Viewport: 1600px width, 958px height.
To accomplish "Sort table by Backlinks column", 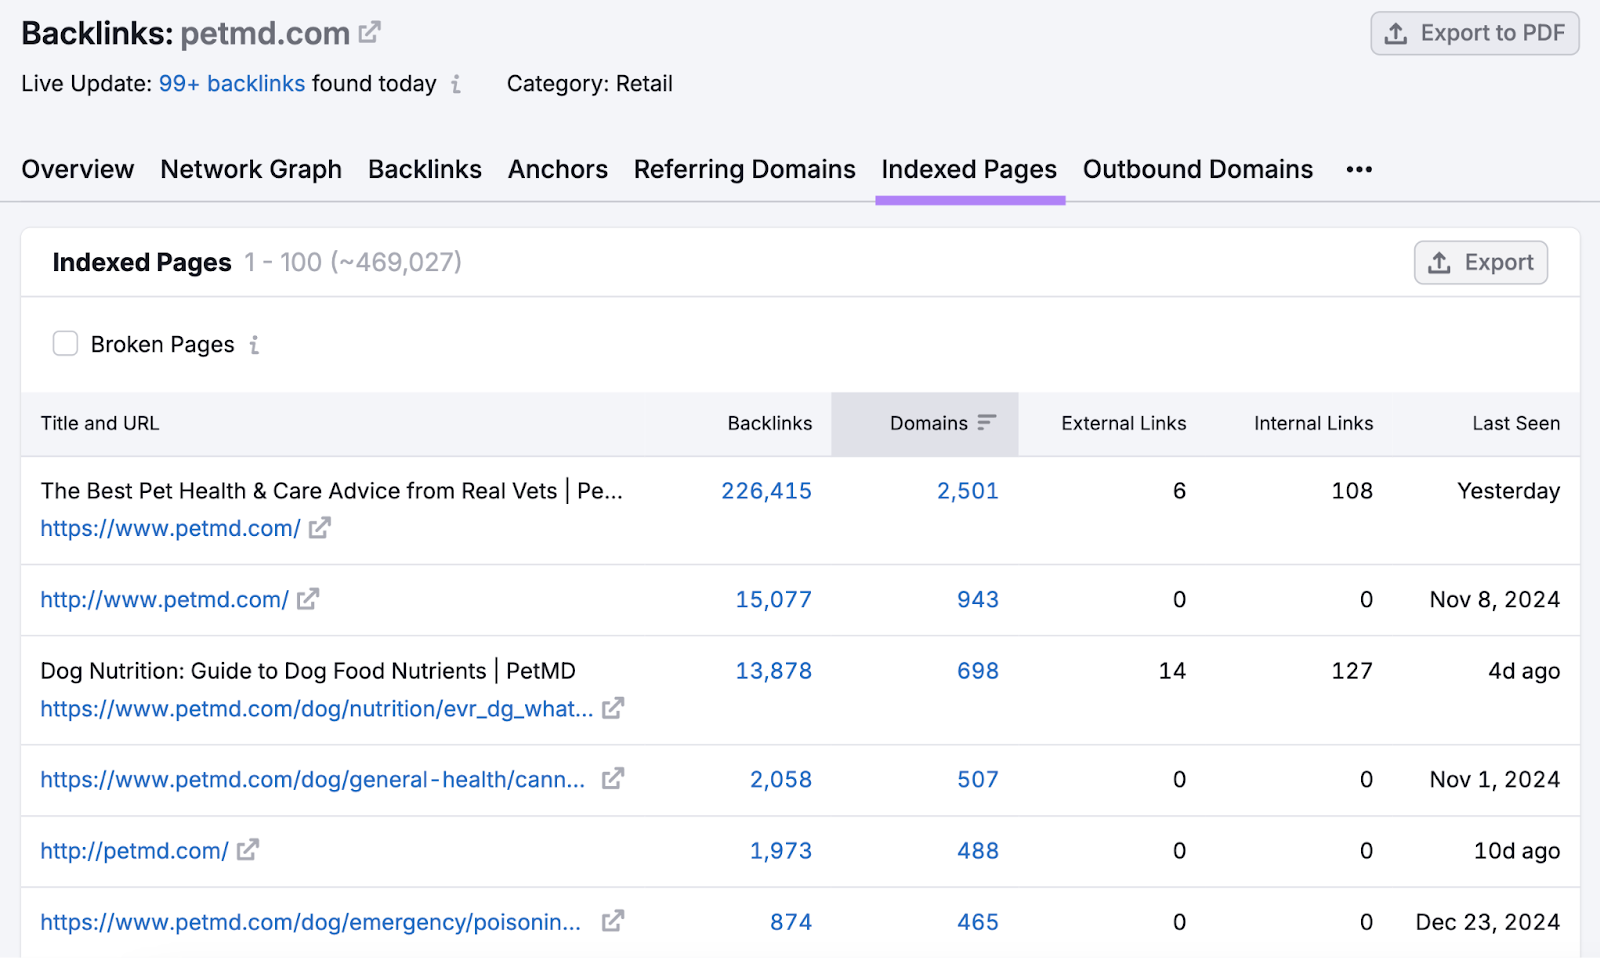I will tap(770, 424).
